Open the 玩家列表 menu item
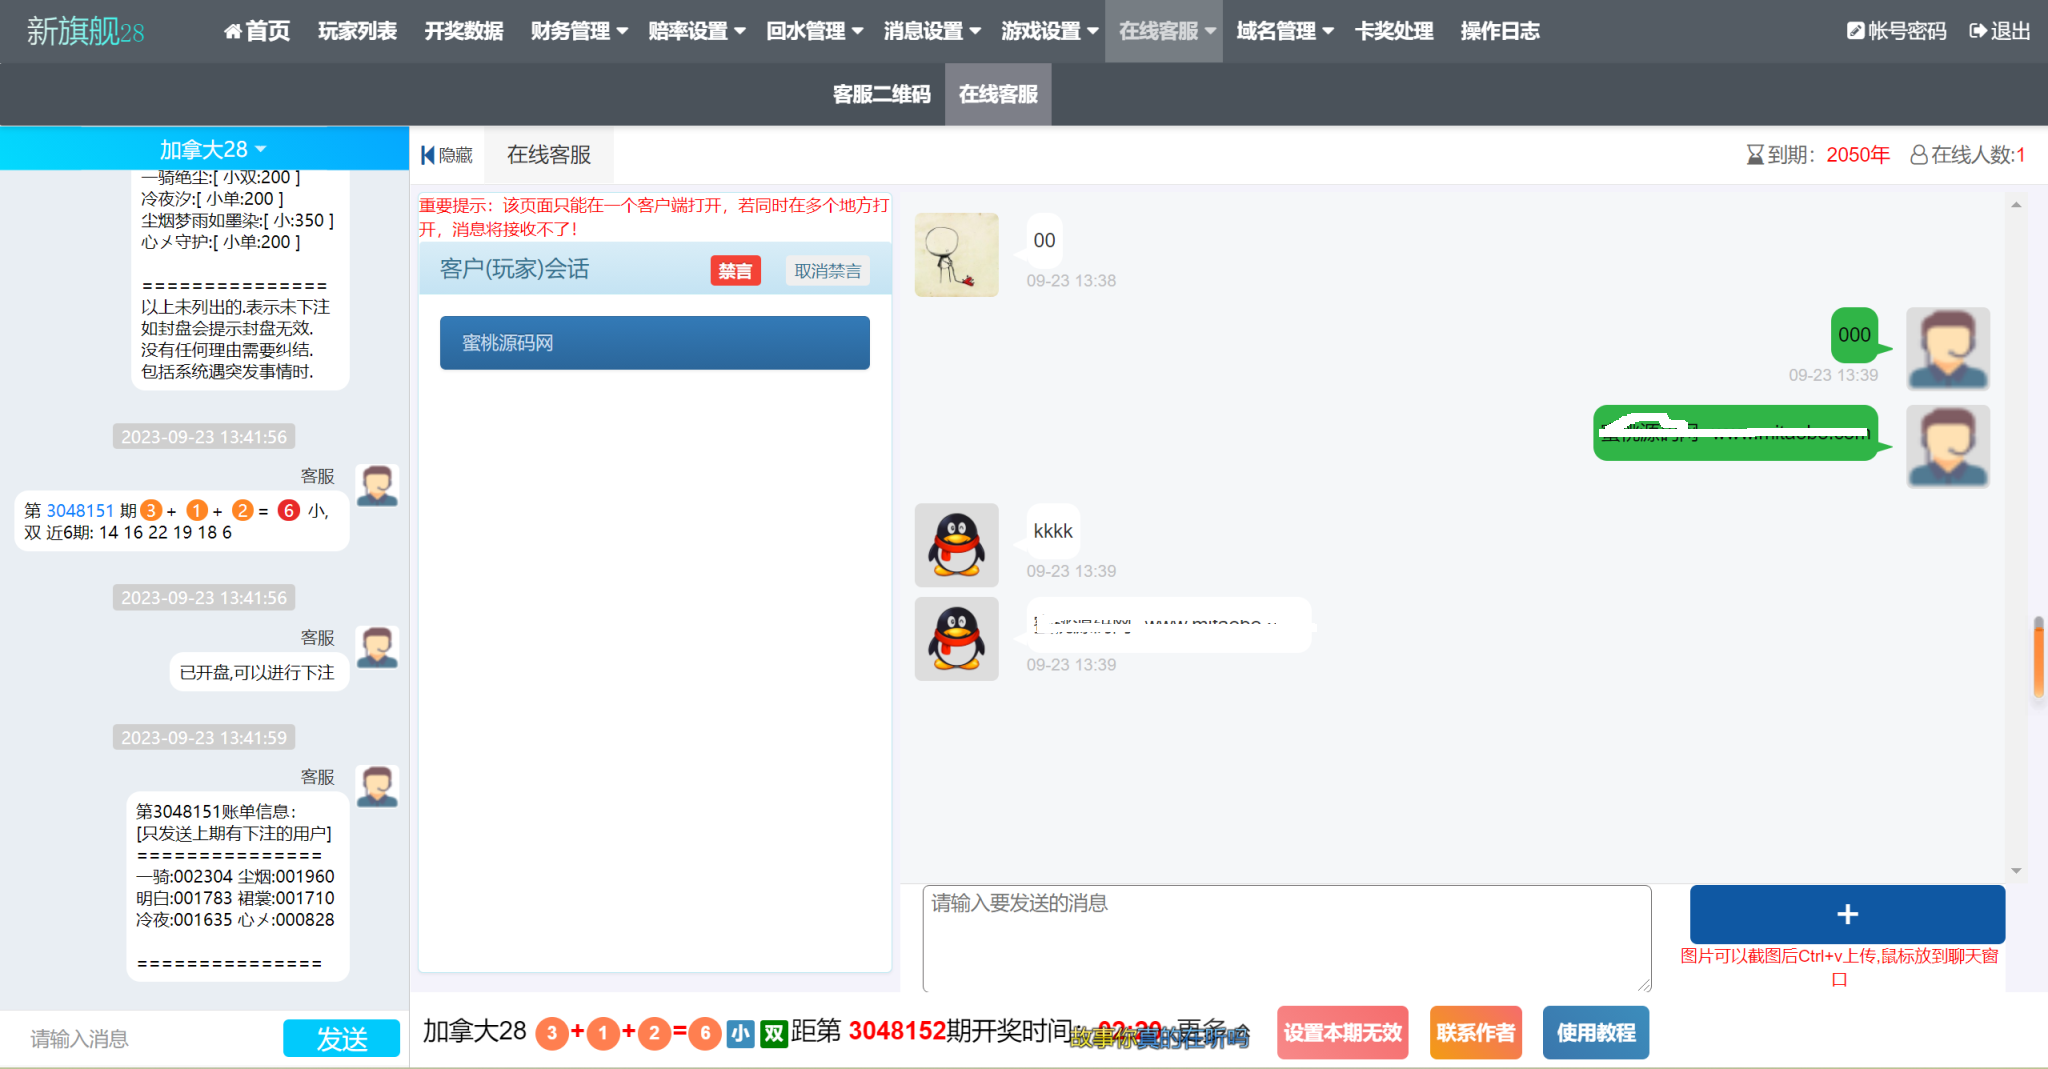This screenshot has height=1069, width=2048. [357, 32]
